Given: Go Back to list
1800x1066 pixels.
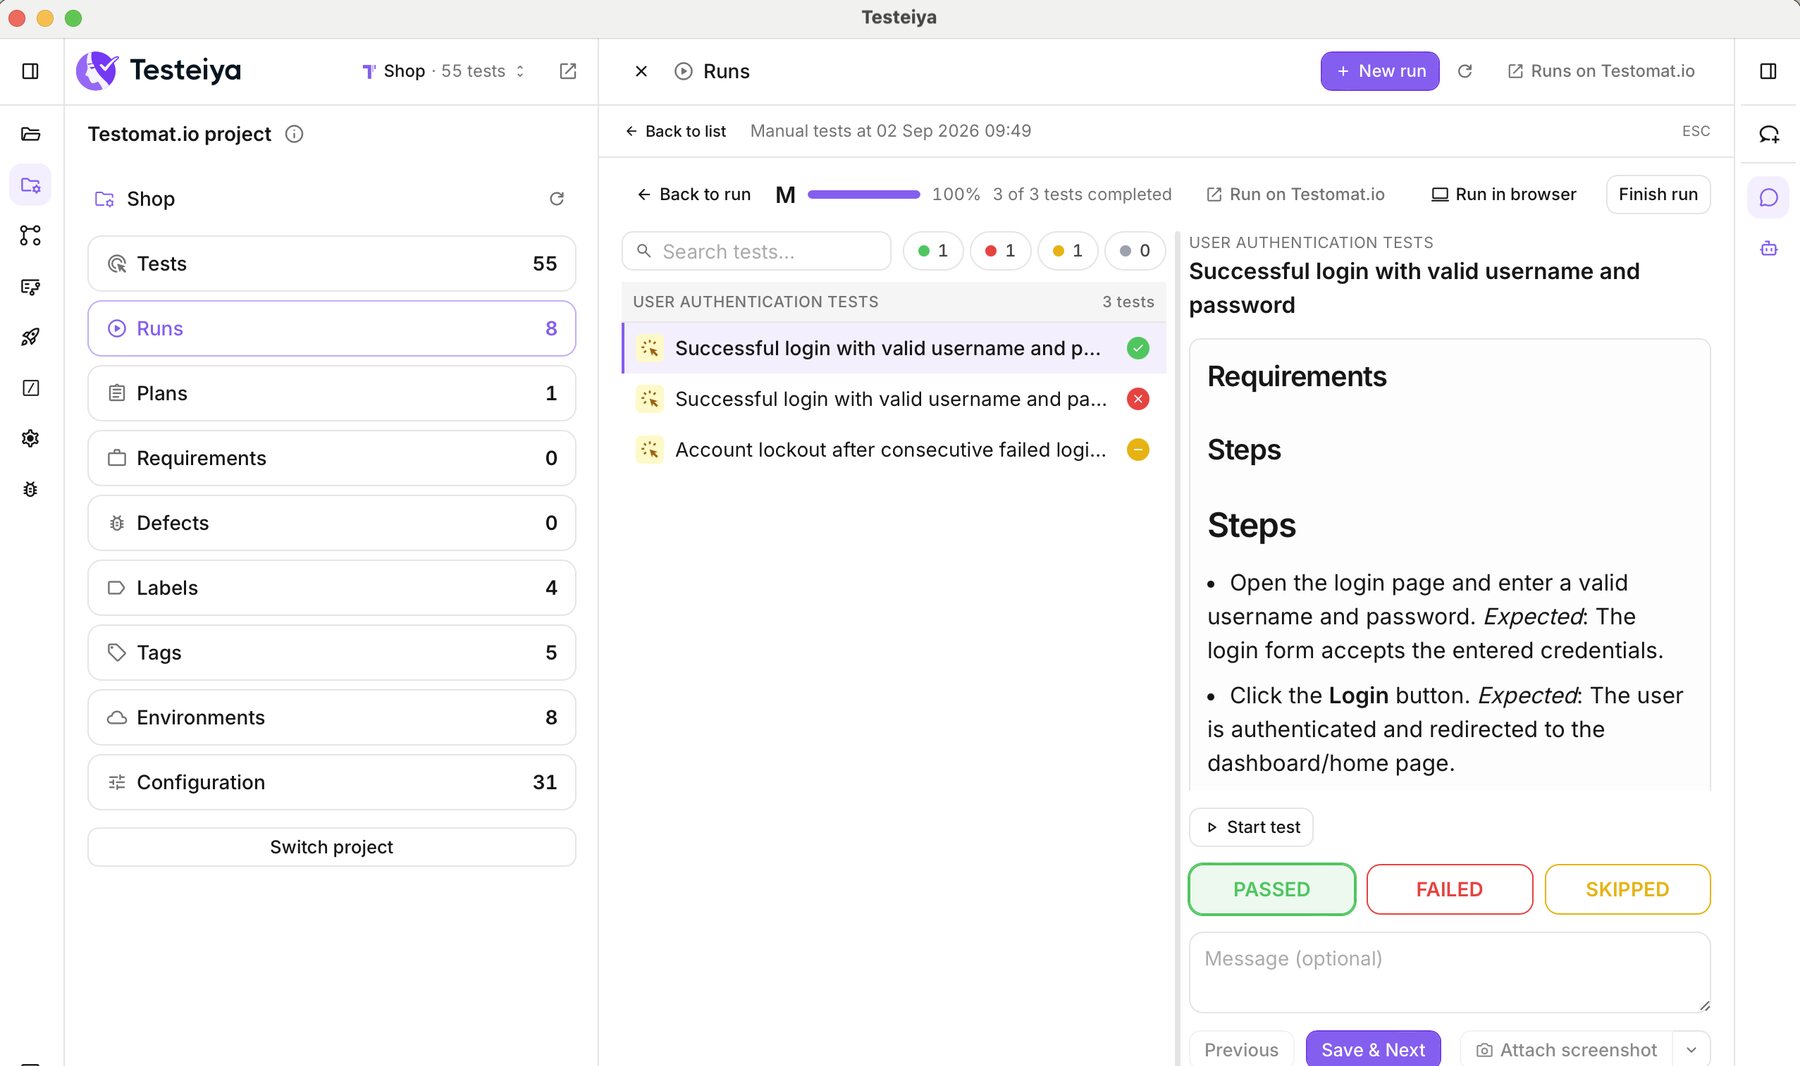Looking at the screenshot, I should (x=676, y=131).
